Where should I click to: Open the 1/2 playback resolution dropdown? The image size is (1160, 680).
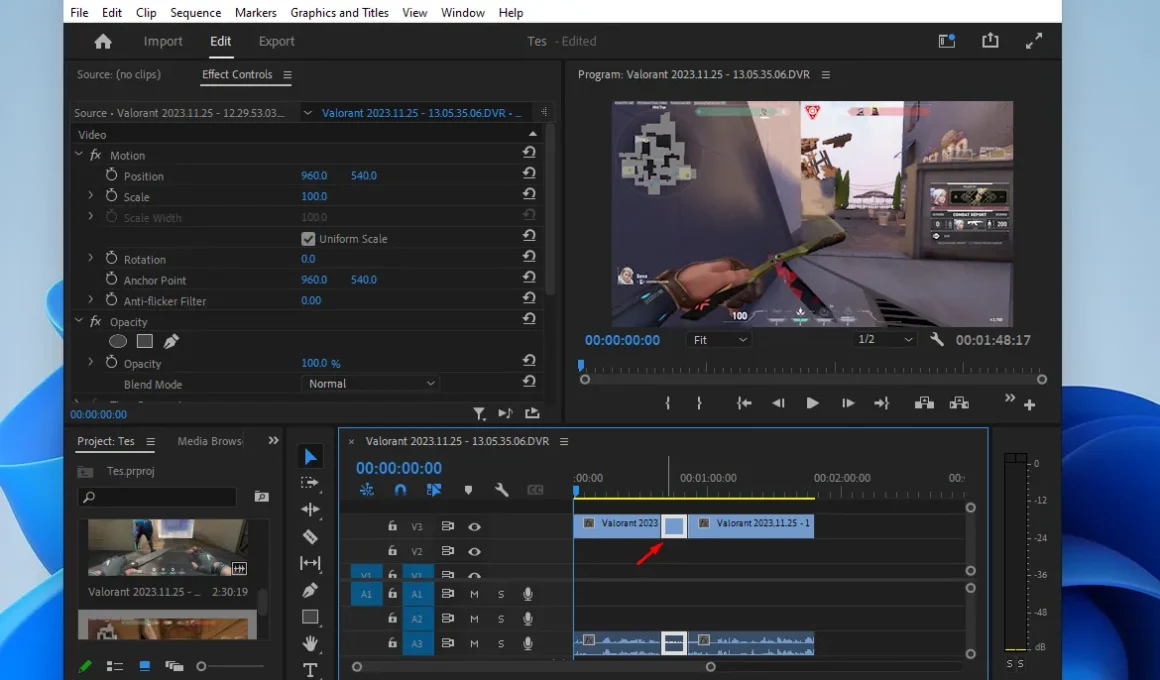coord(885,340)
